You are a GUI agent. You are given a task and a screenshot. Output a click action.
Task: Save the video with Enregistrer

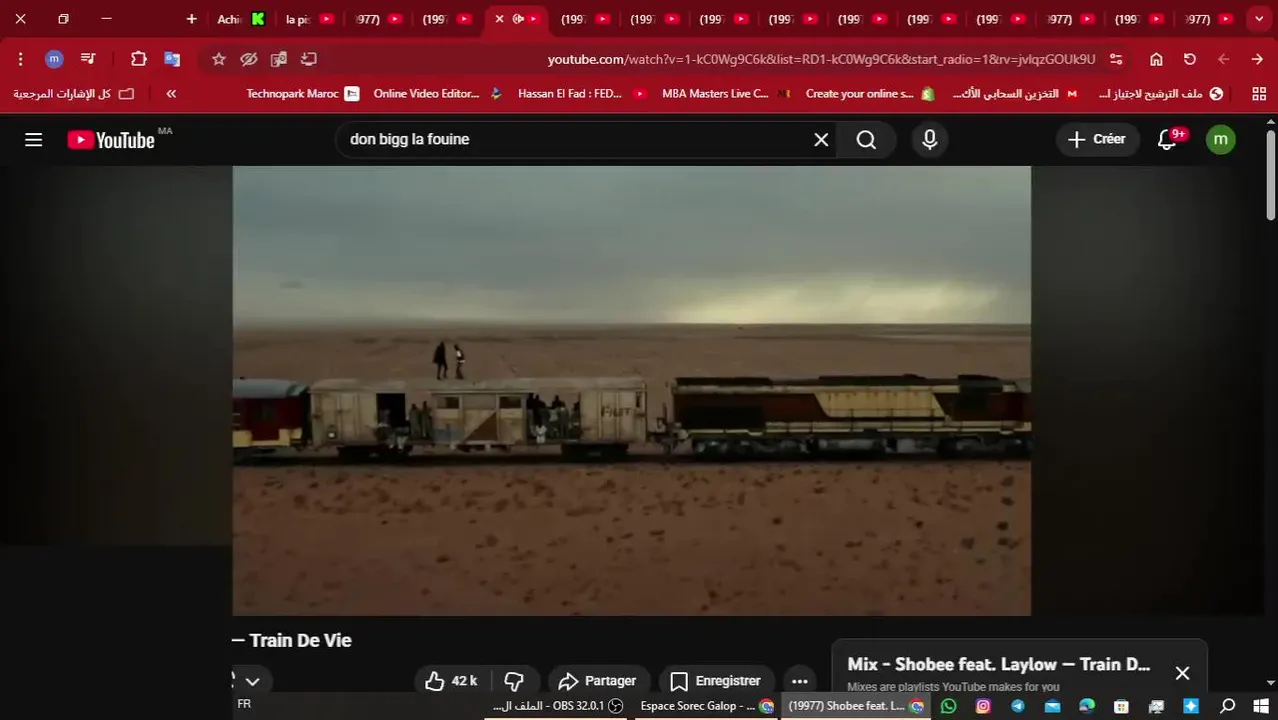coord(716,681)
